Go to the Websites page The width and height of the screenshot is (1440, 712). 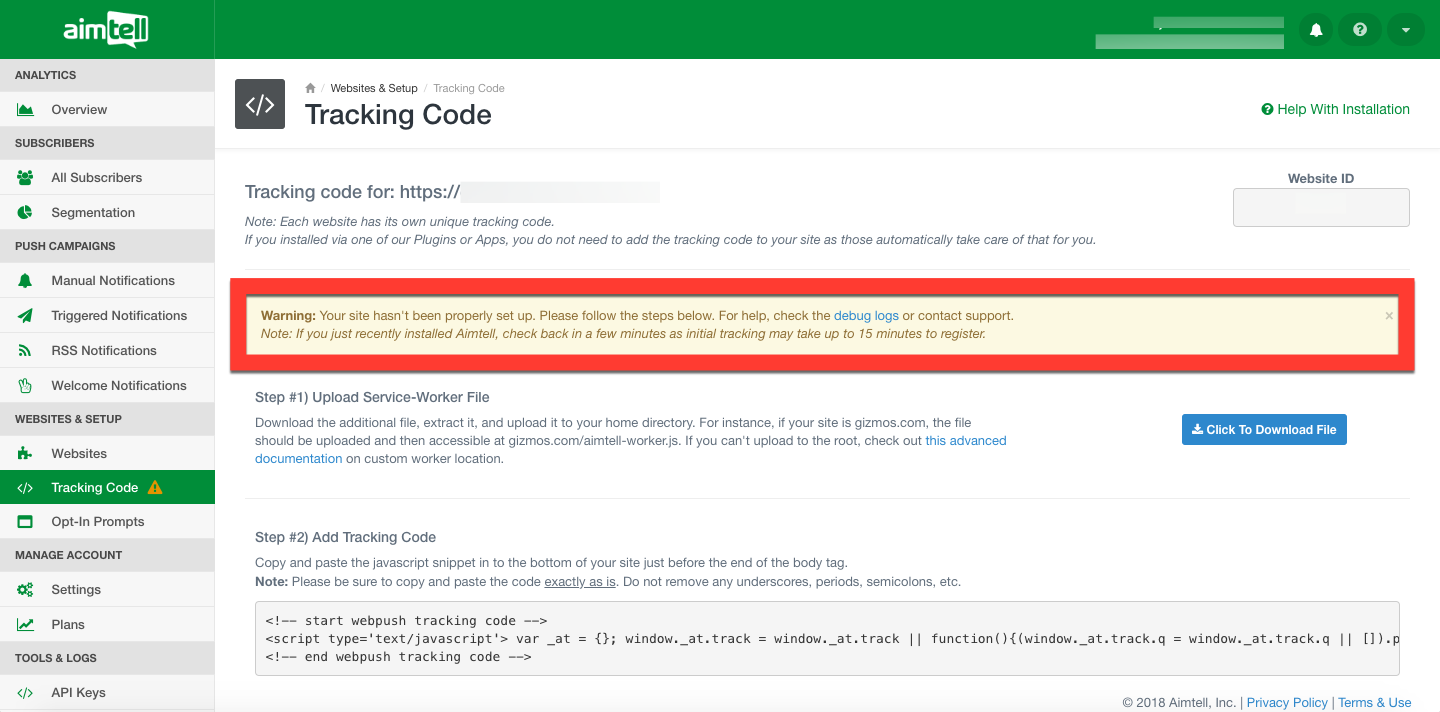[x=107, y=454]
